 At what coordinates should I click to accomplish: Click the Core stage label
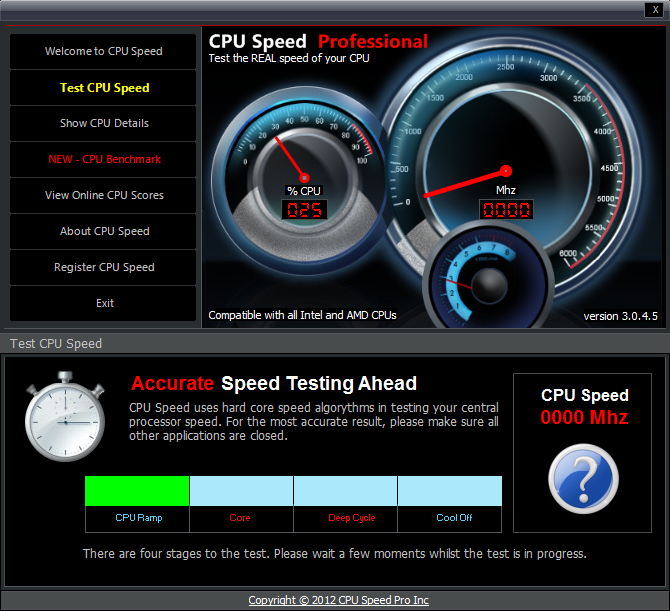point(240,518)
